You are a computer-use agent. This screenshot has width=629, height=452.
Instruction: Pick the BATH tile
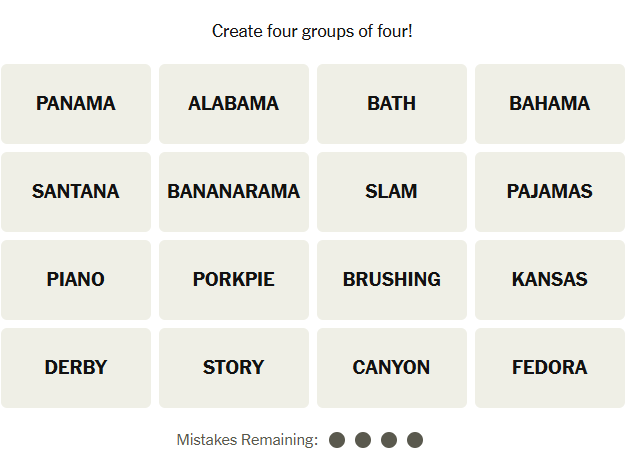click(x=392, y=104)
